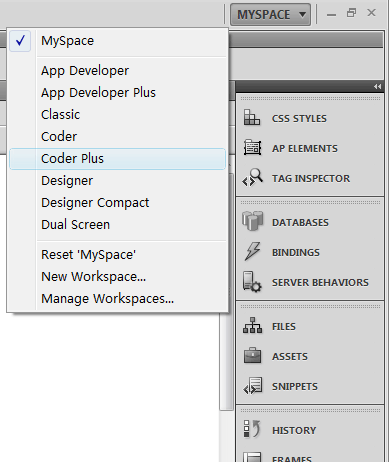The height and width of the screenshot is (462, 389).
Task: Close the application window
Action: (371, 13)
